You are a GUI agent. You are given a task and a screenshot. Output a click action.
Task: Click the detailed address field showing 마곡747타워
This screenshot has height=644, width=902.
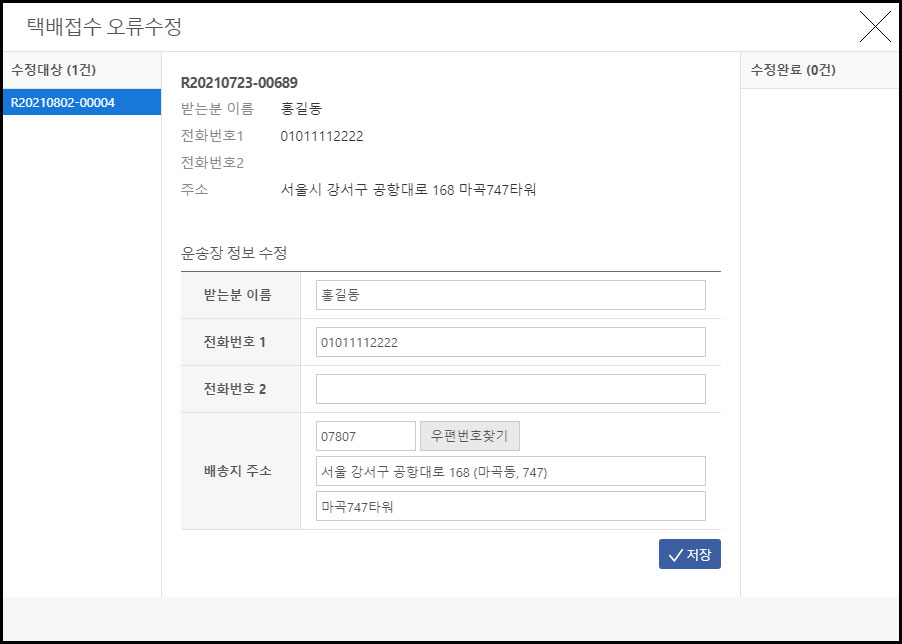(510, 506)
